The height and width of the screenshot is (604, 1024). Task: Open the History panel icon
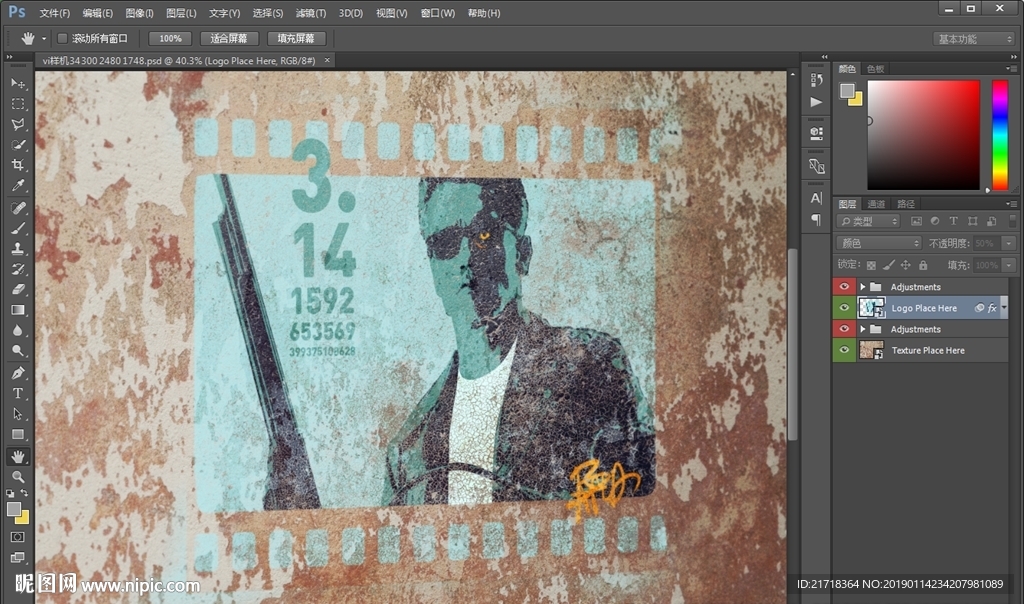point(816,80)
